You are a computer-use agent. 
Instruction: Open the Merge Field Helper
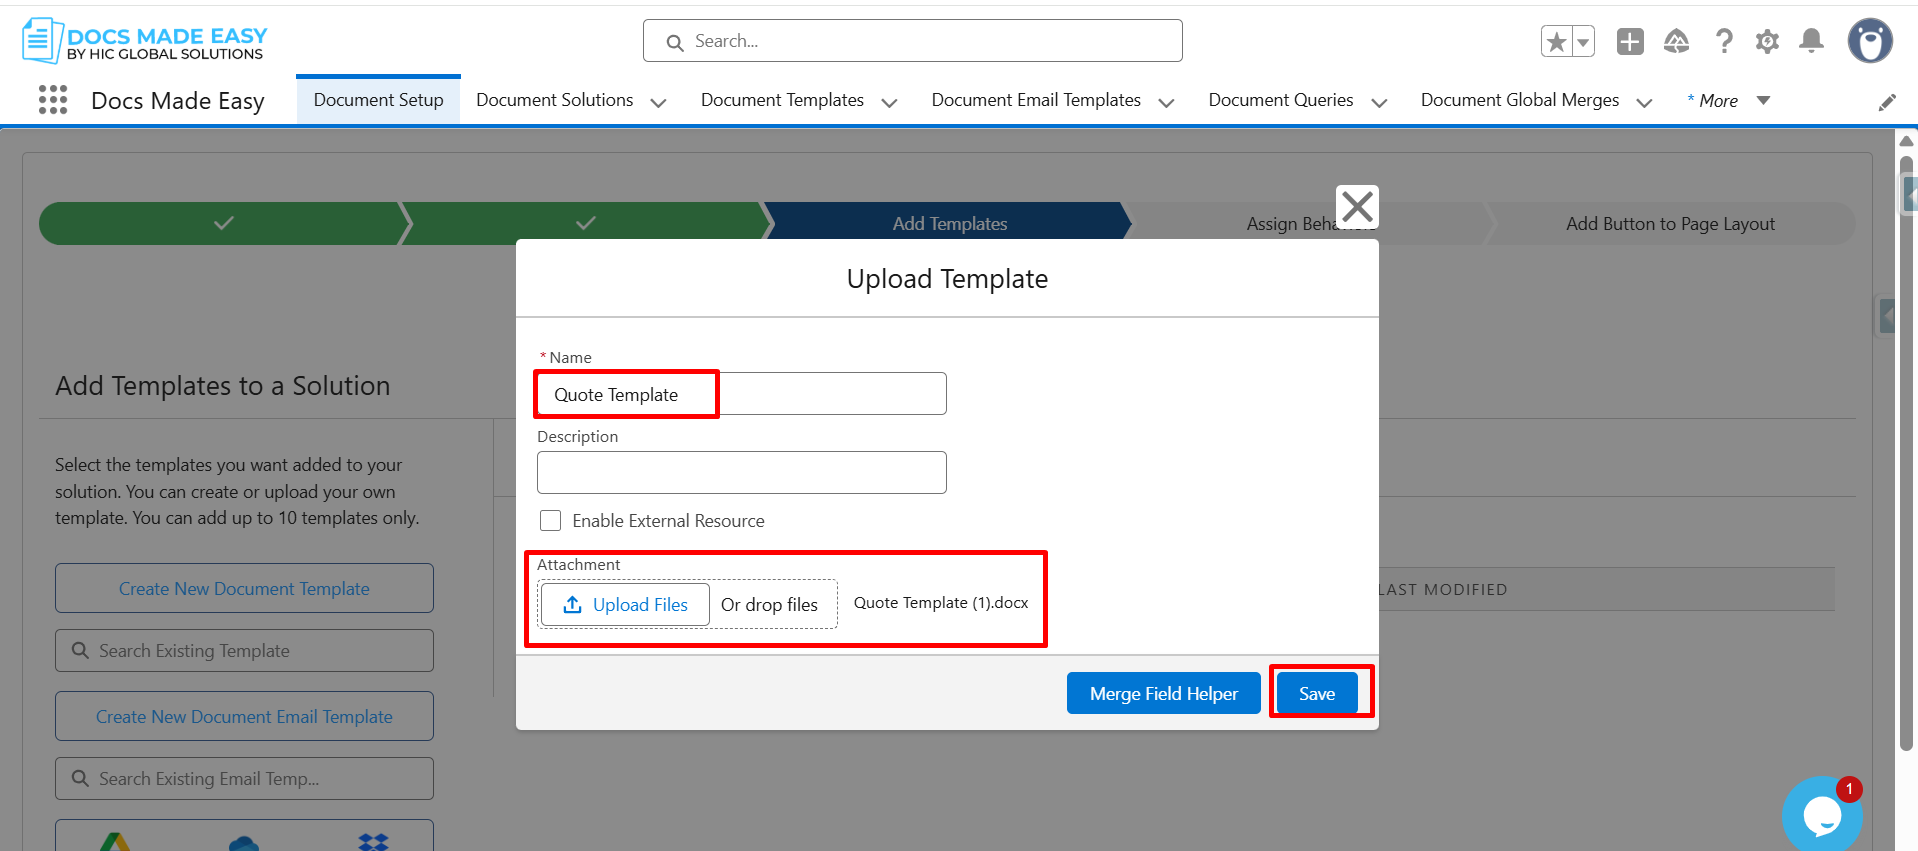click(x=1164, y=693)
